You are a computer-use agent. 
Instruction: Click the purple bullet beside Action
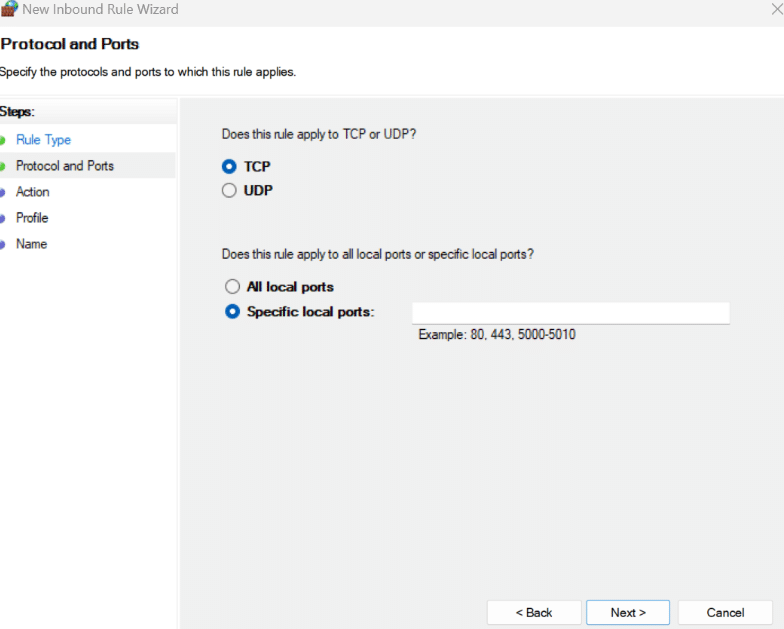point(2,192)
